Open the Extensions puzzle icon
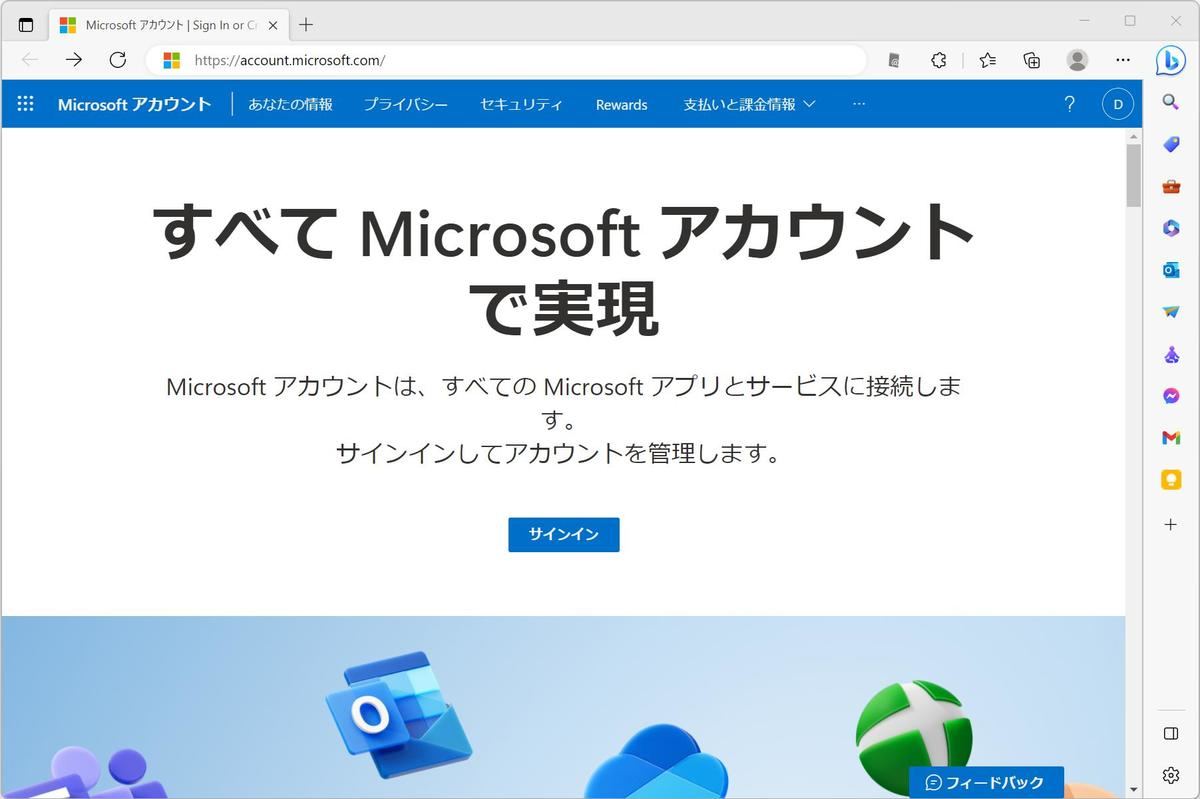1200x799 pixels. [939, 60]
